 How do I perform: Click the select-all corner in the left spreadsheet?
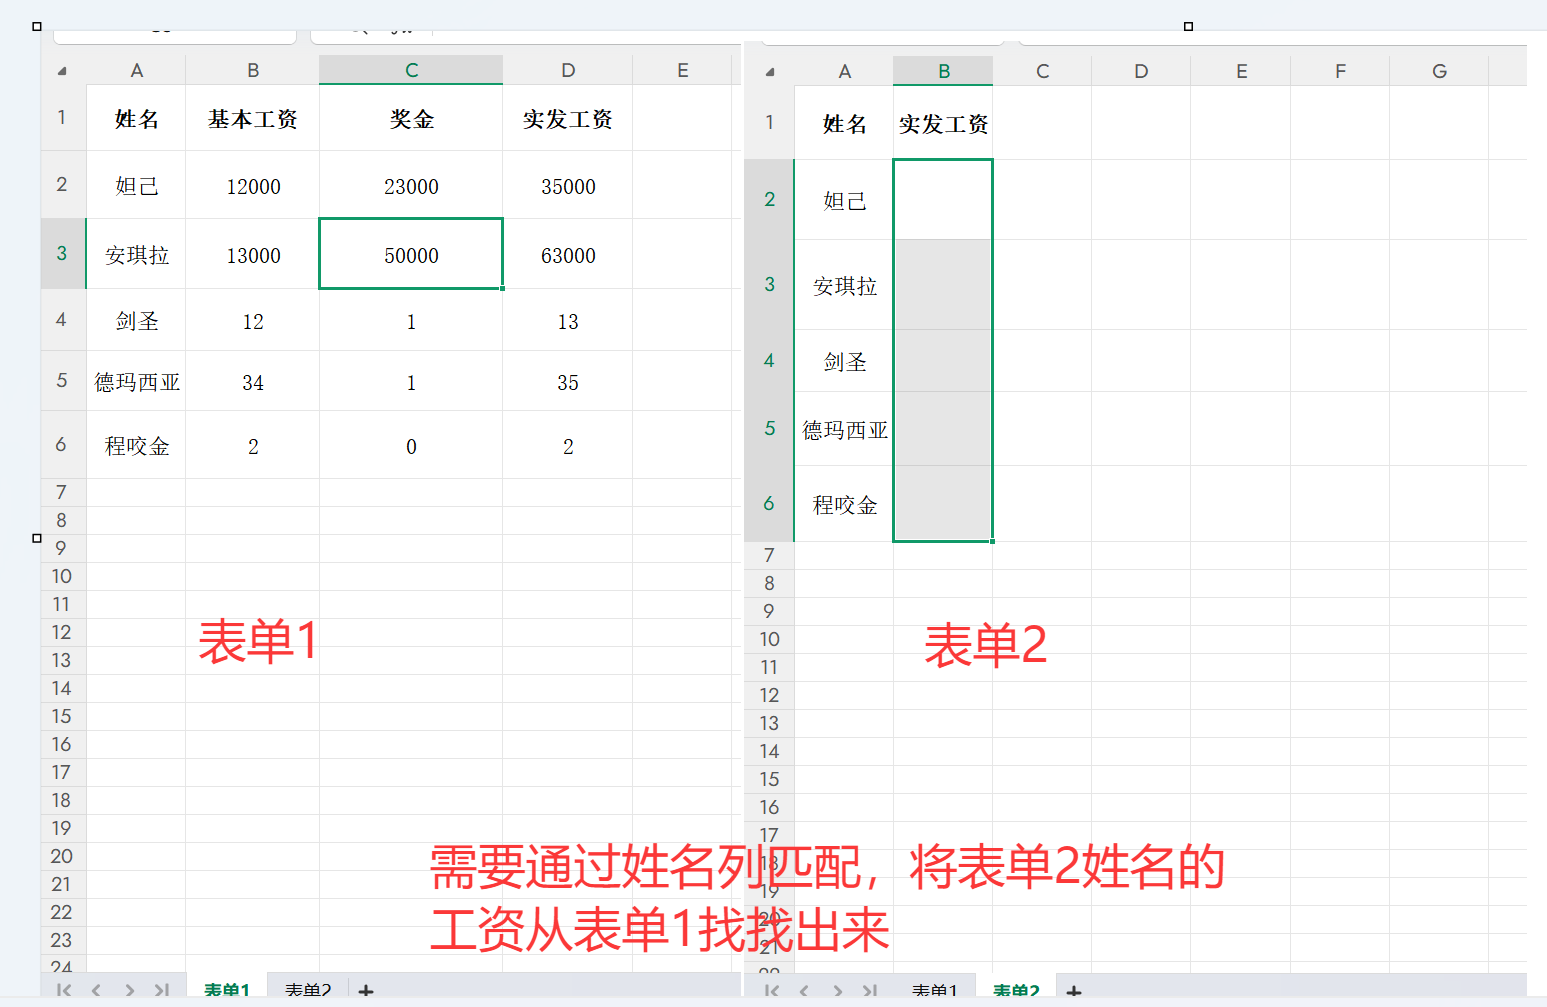[62, 71]
